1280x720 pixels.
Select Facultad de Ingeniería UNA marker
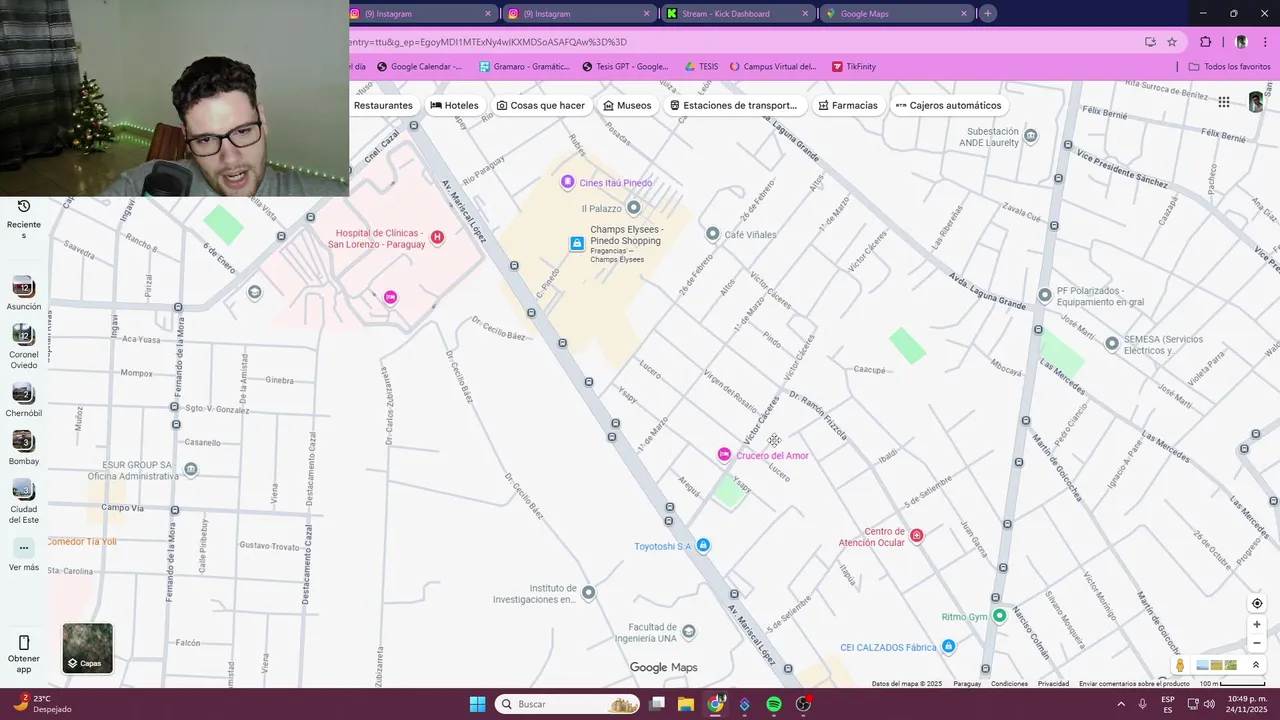[688, 631]
